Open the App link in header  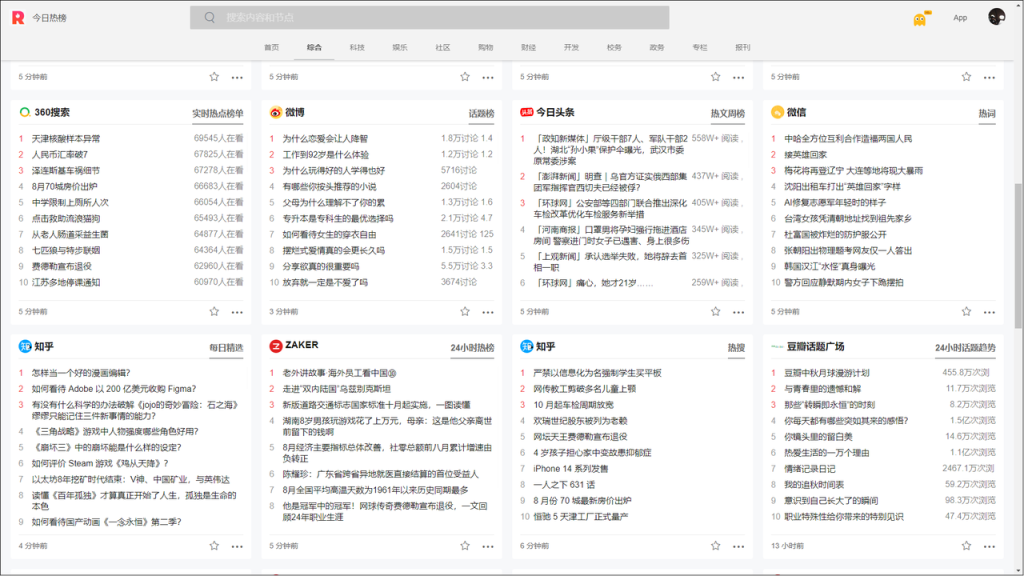coord(960,18)
